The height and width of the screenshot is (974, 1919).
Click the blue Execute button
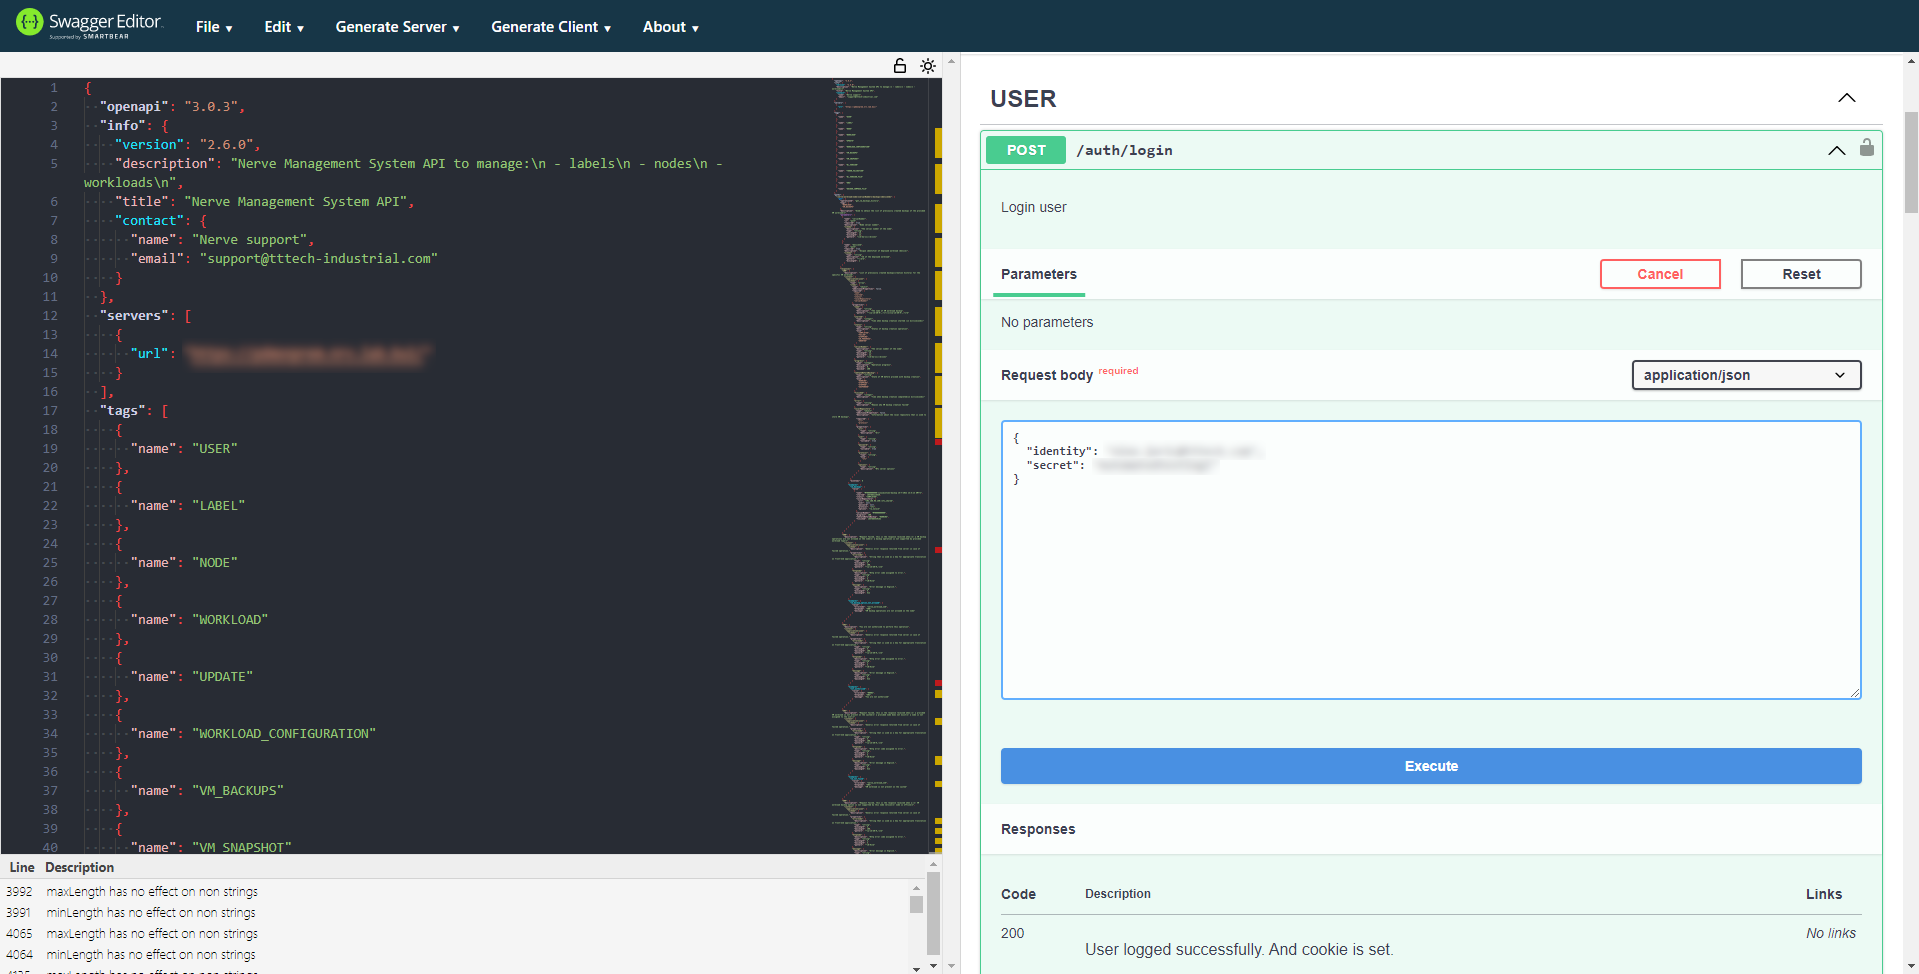pos(1430,766)
